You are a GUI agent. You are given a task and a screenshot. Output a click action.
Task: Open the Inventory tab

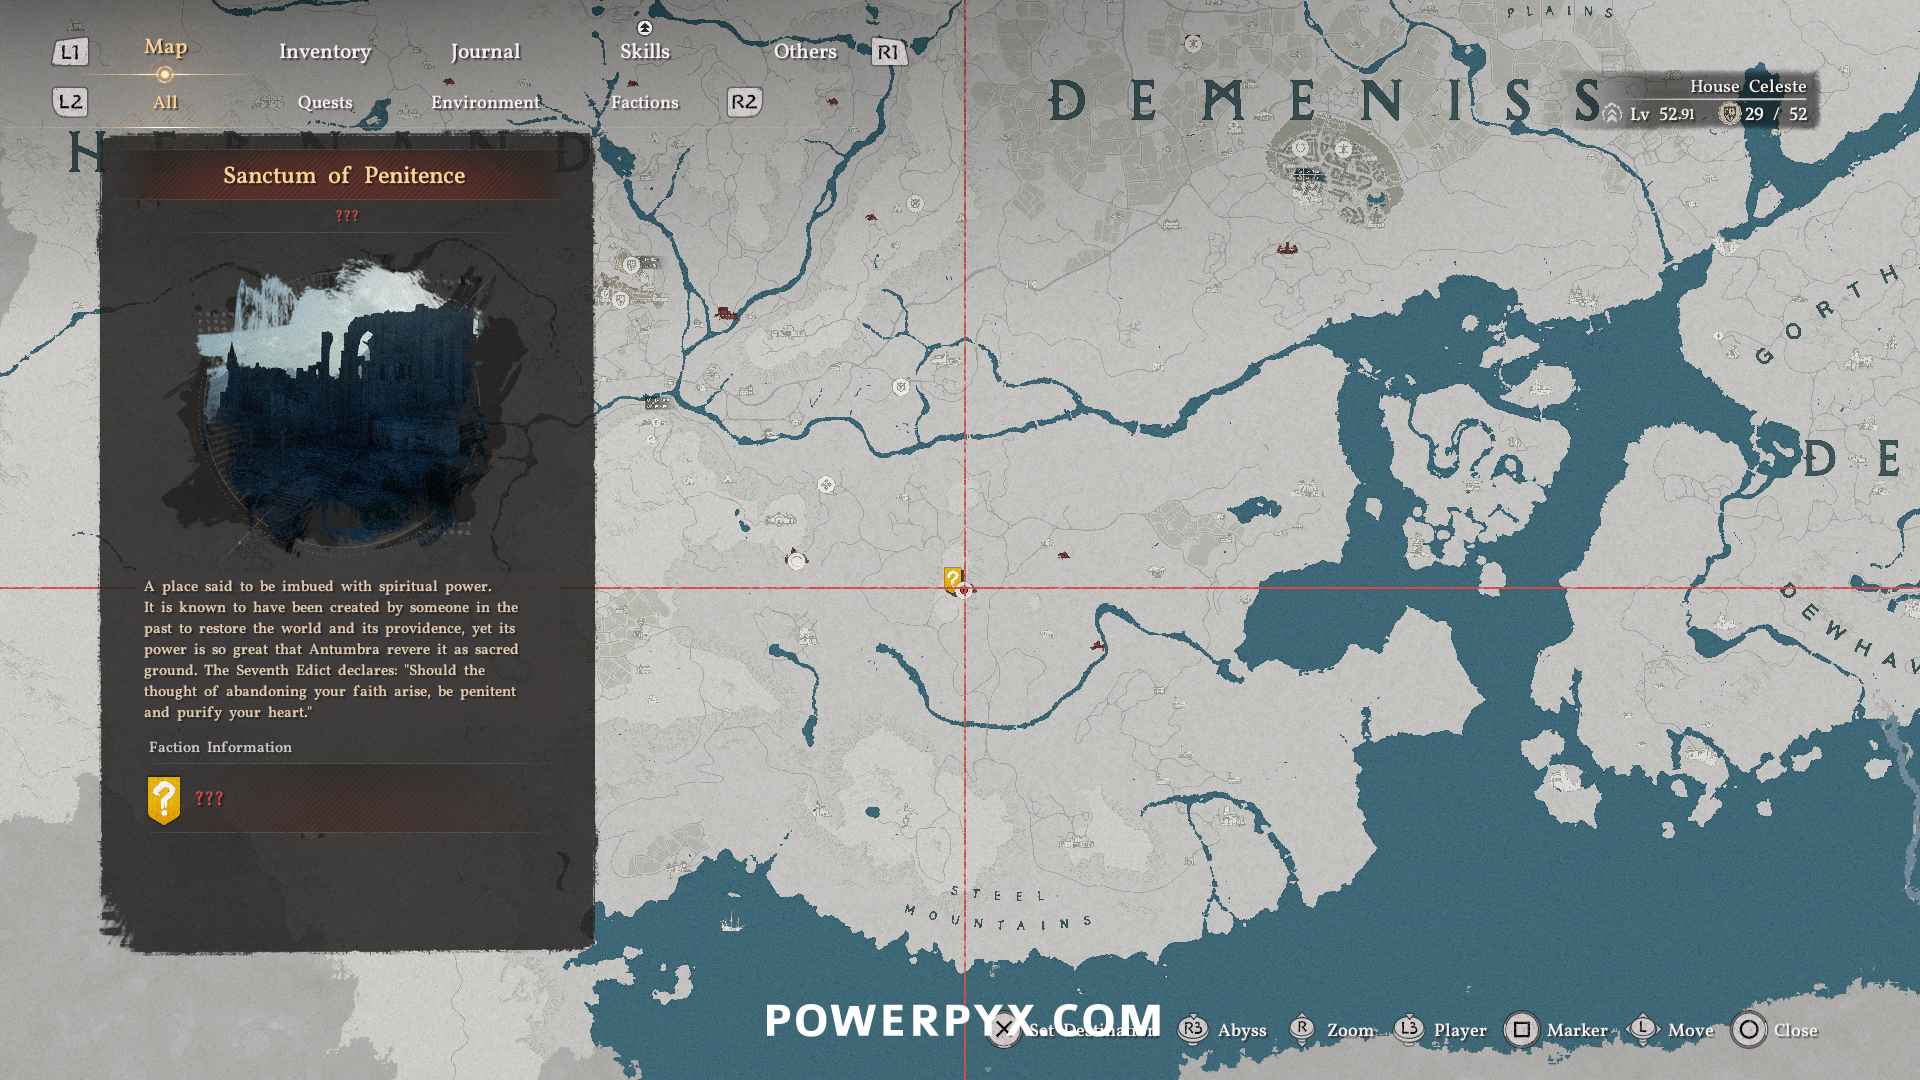[324, 51]
